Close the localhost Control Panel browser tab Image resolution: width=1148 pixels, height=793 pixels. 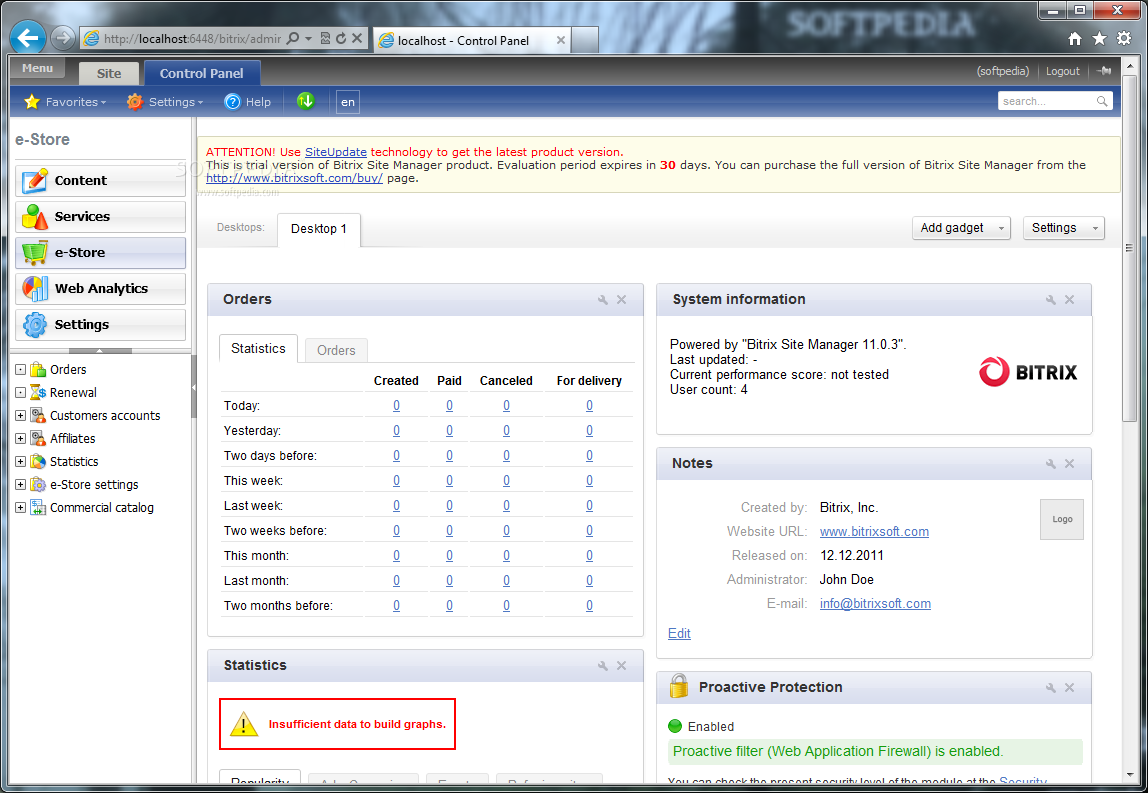(560, 40)
